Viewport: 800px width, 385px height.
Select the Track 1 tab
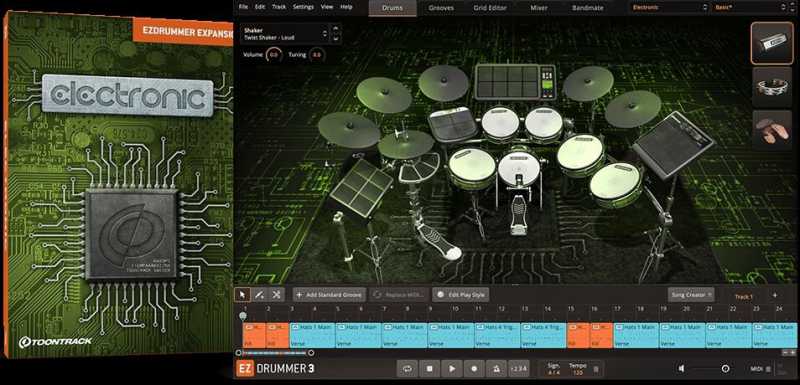click(x=743, y=296)
